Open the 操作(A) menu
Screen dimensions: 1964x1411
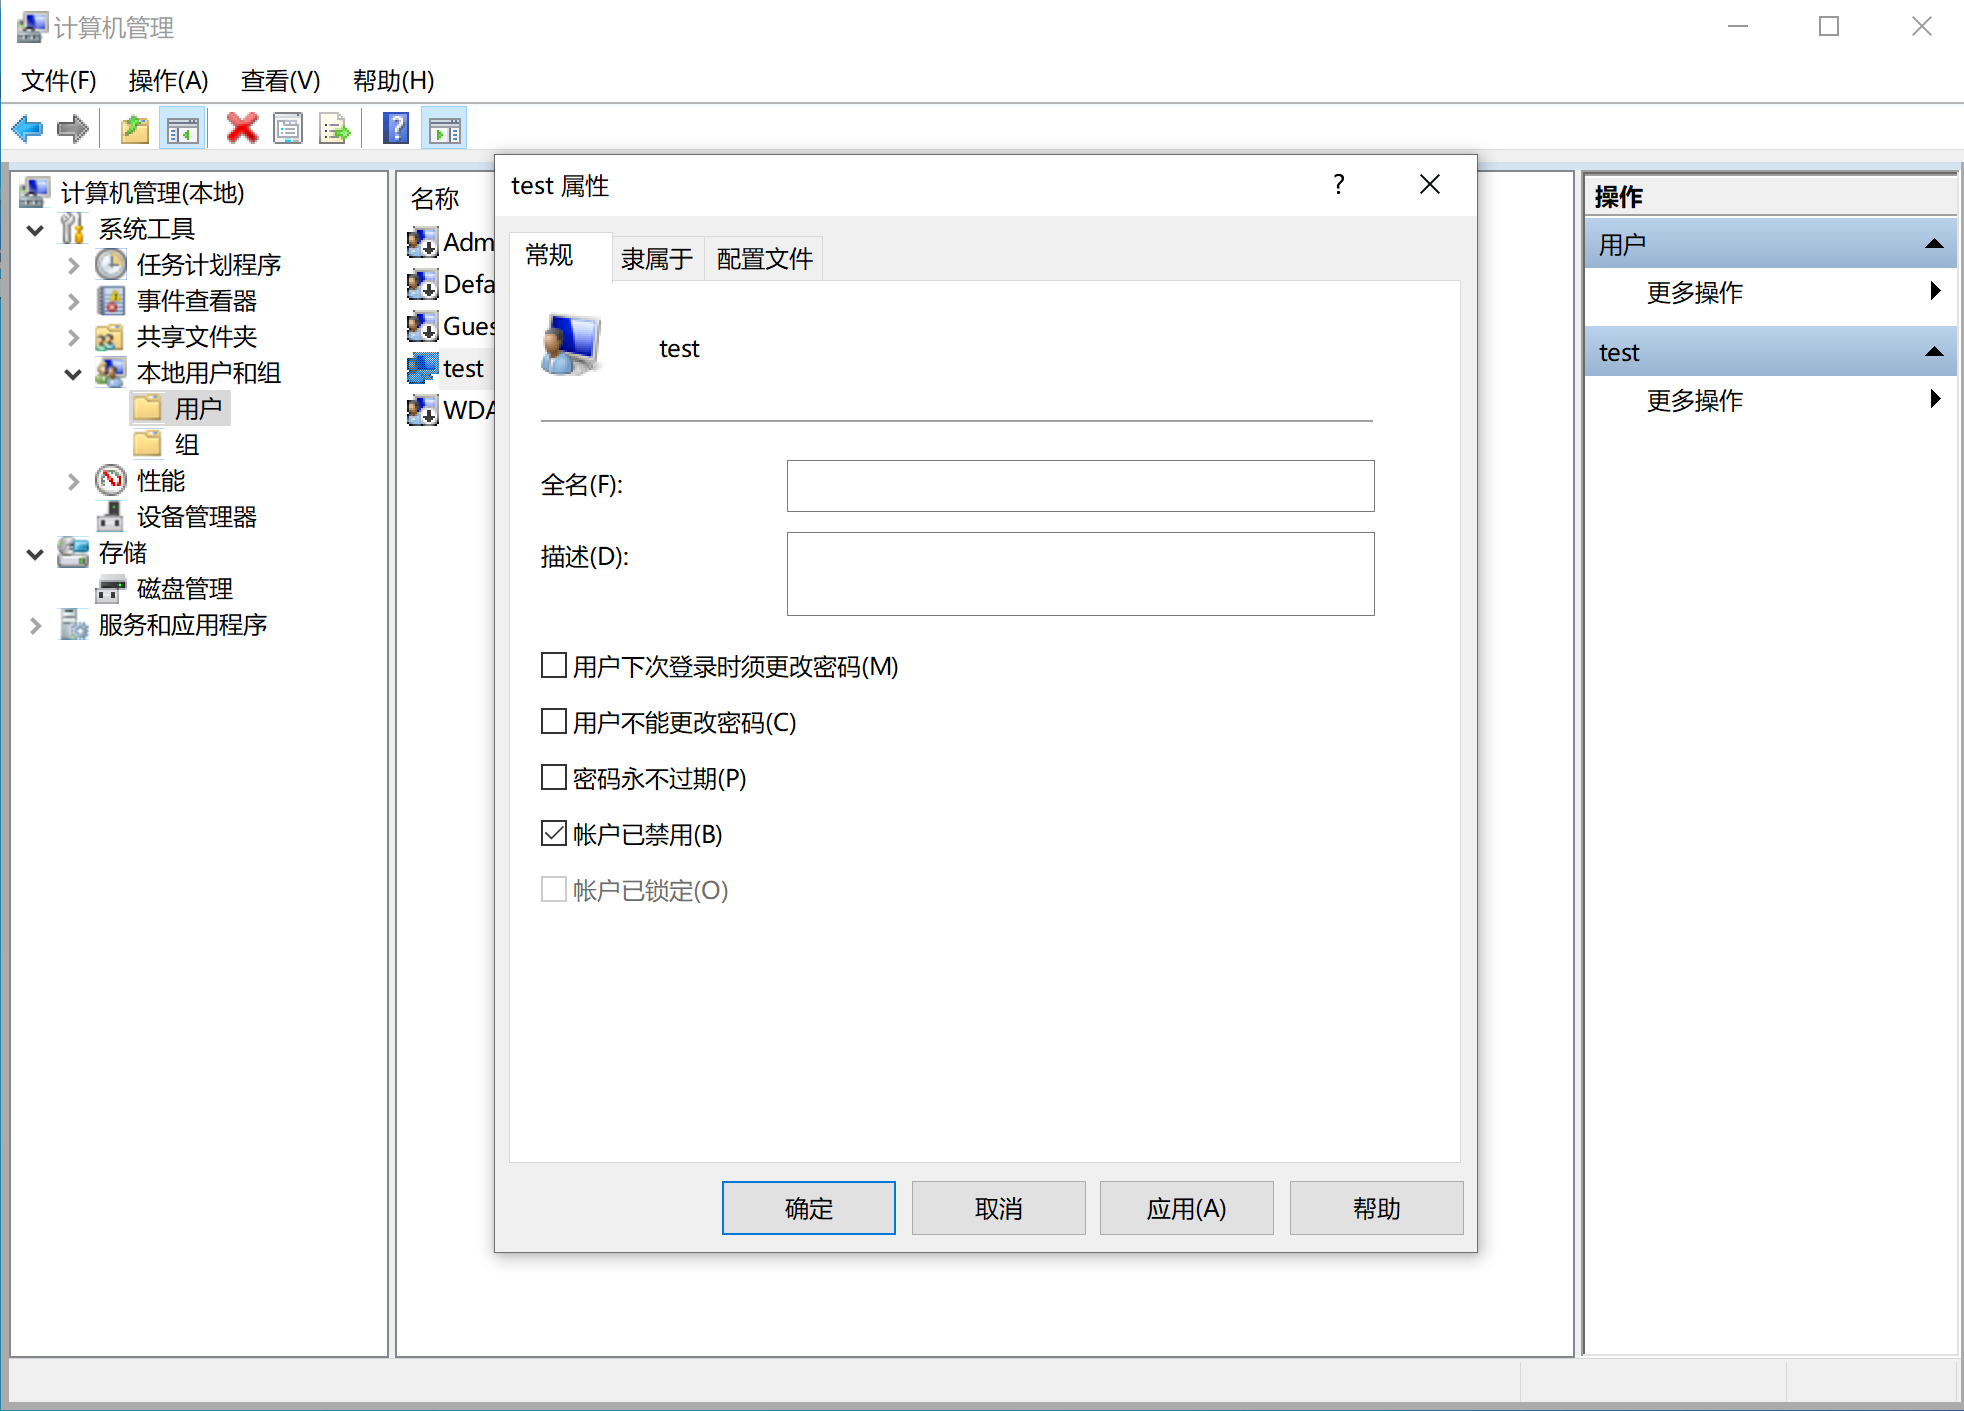tap(168, 81)
